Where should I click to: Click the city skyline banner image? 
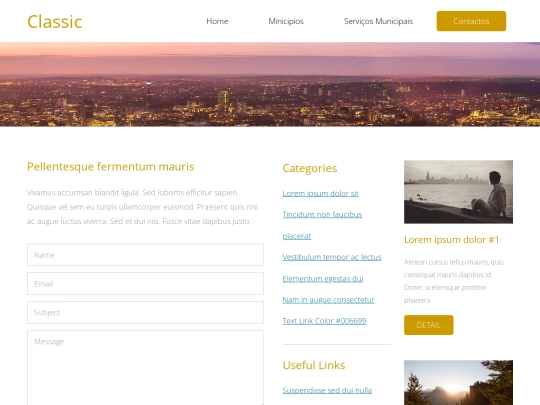[270, 84]
